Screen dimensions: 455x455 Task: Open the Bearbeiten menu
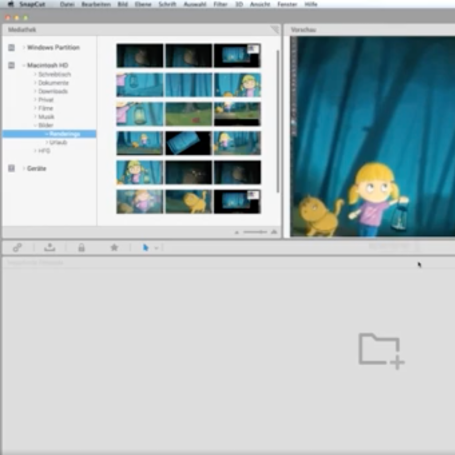[x=96, y=4]
